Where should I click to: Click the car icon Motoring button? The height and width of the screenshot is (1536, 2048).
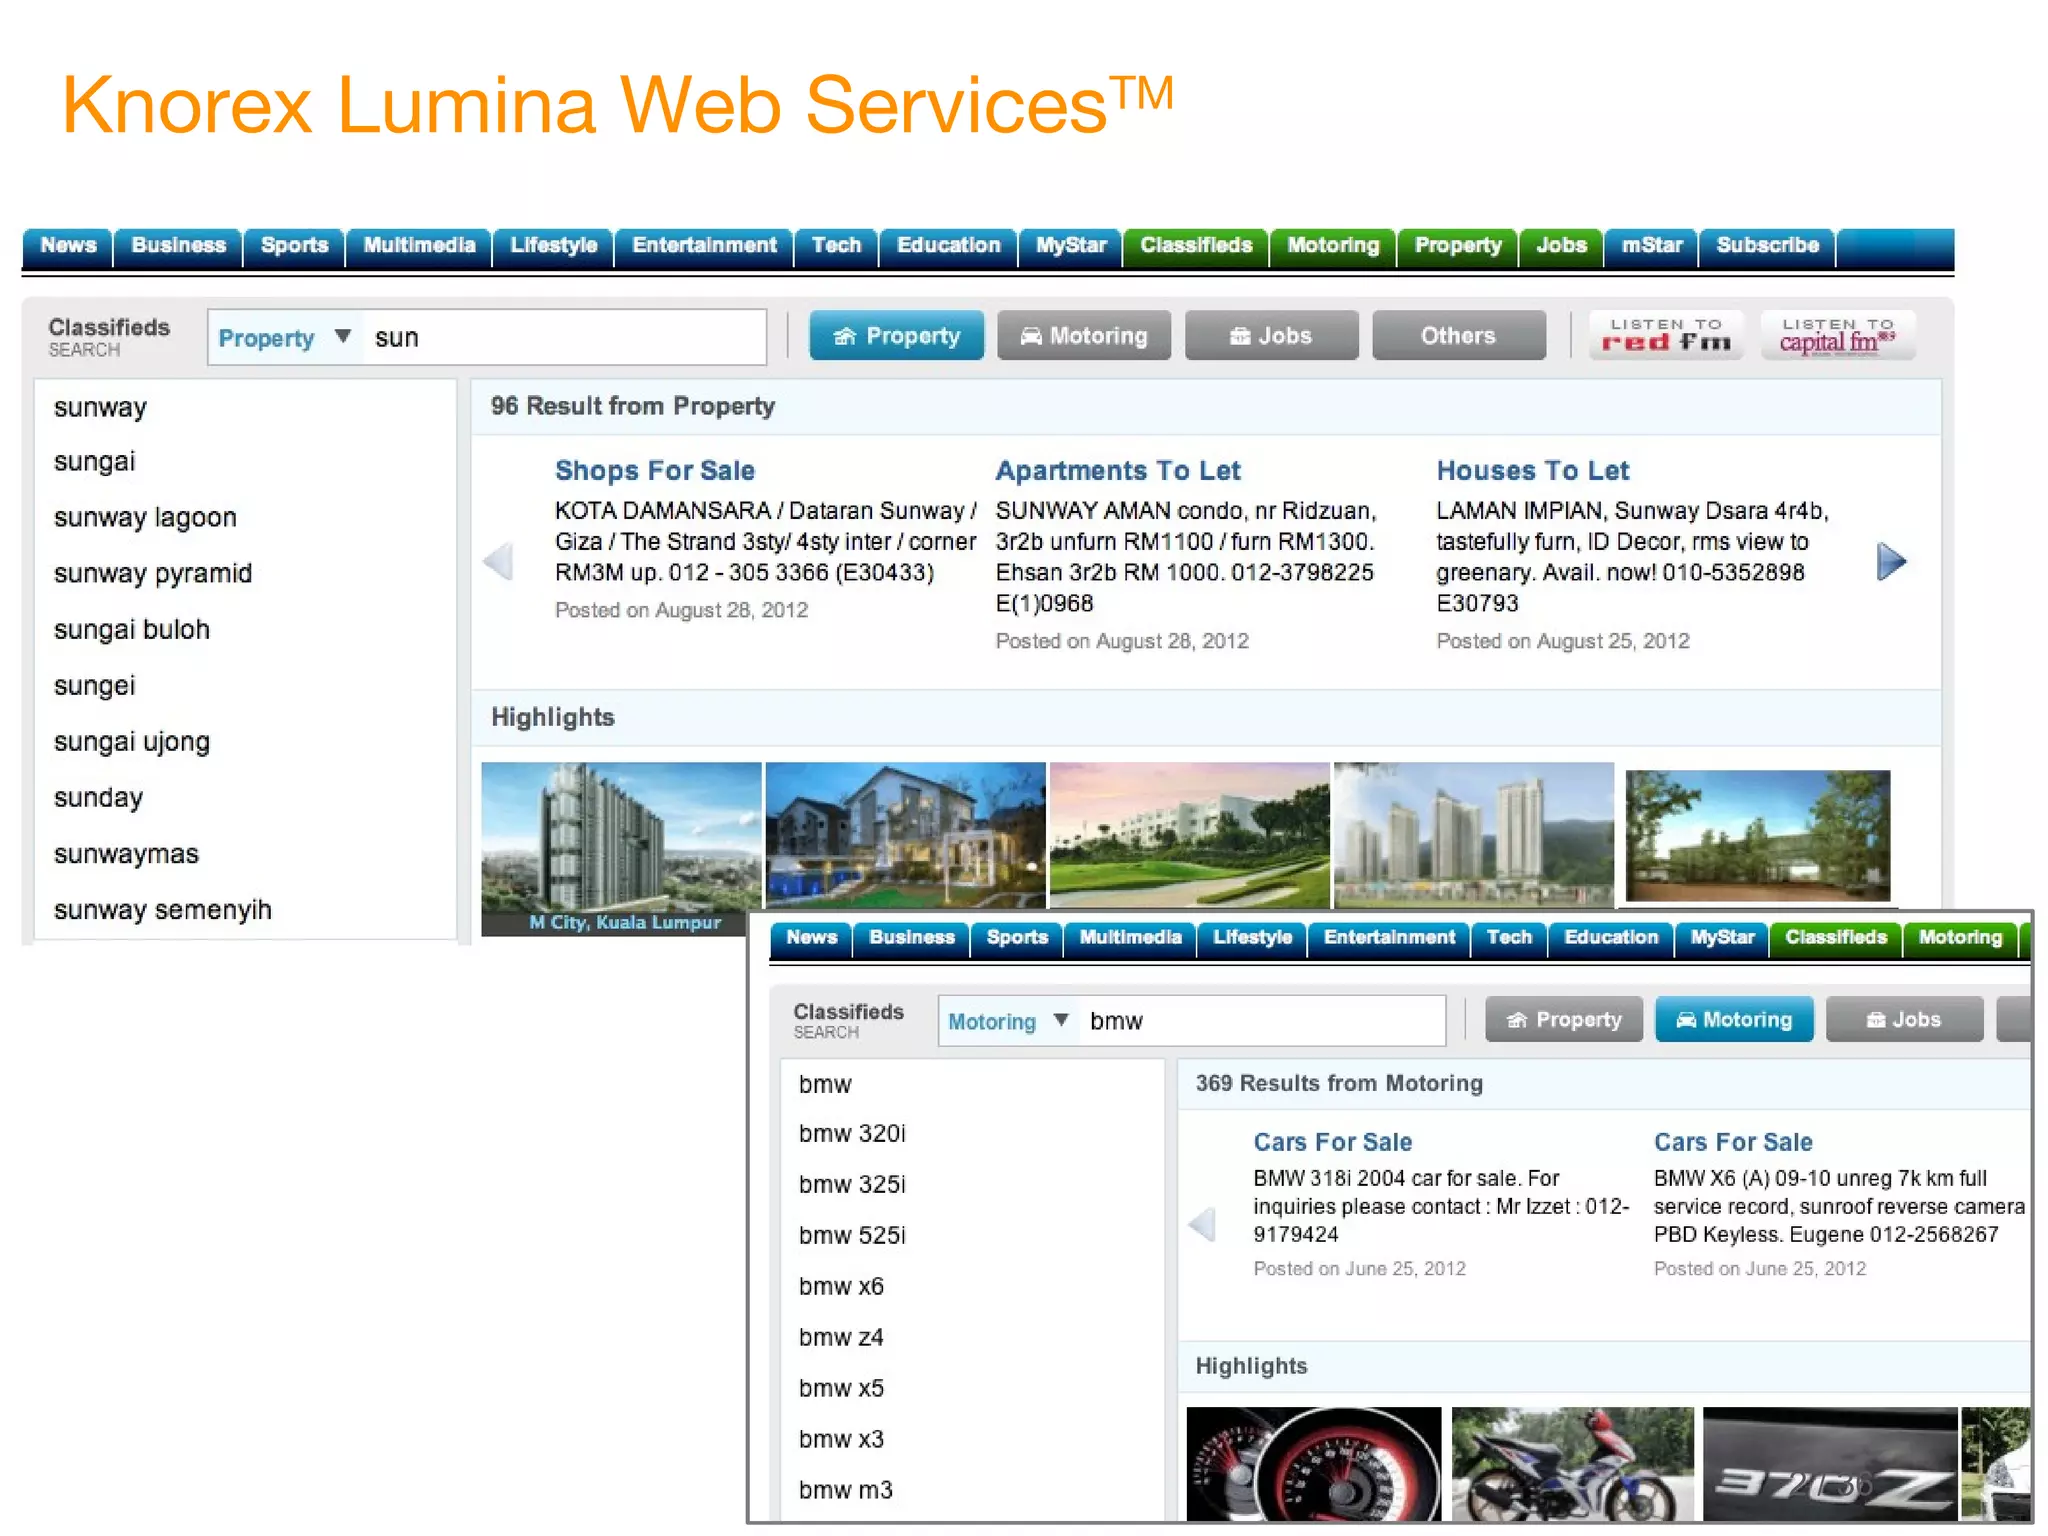1083,336
